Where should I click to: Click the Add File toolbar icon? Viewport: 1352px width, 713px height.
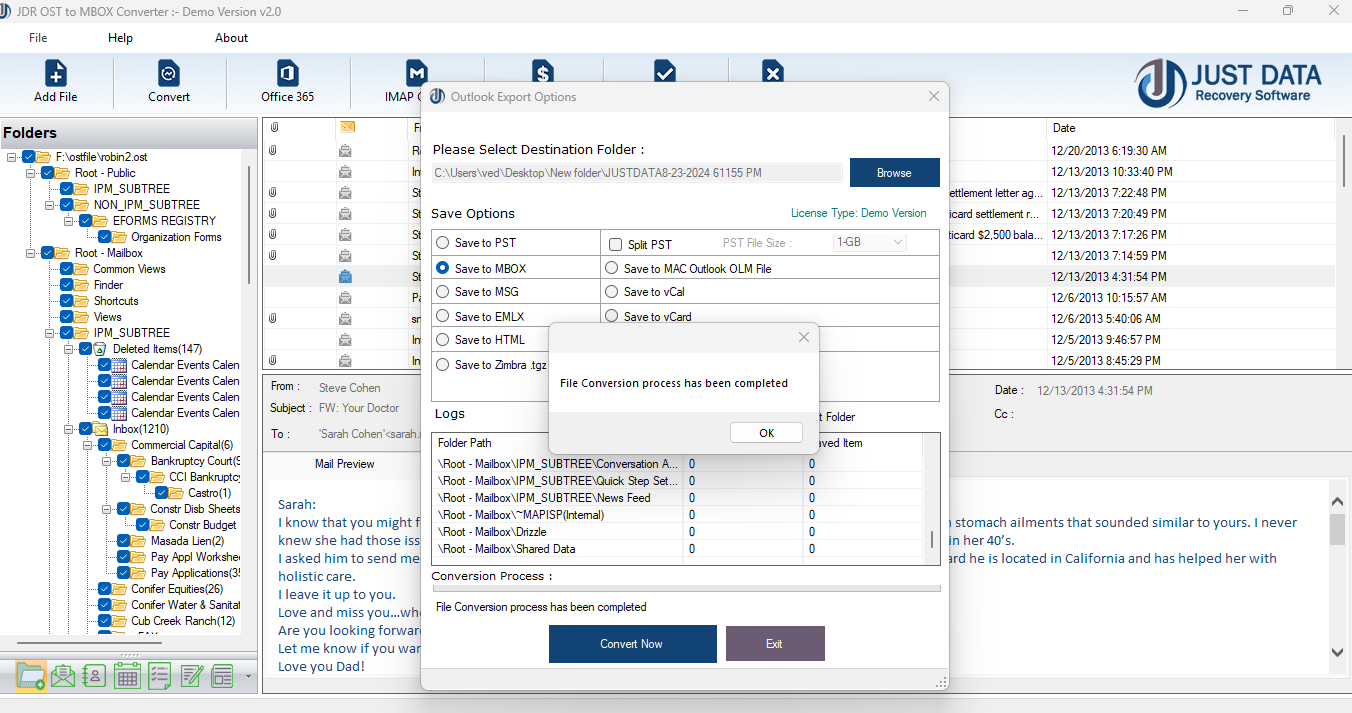pyautogui.click(x=56, y=74)
